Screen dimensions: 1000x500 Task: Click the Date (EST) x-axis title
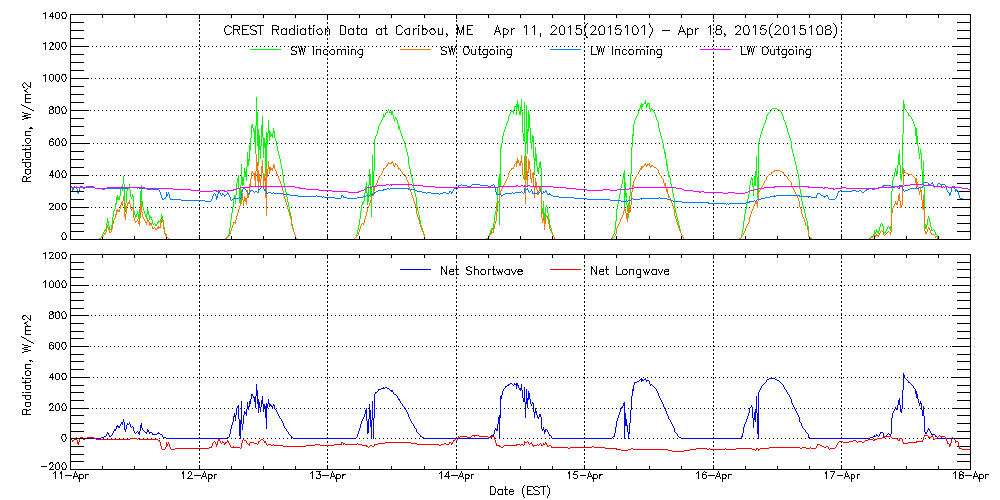coord(521,491)
